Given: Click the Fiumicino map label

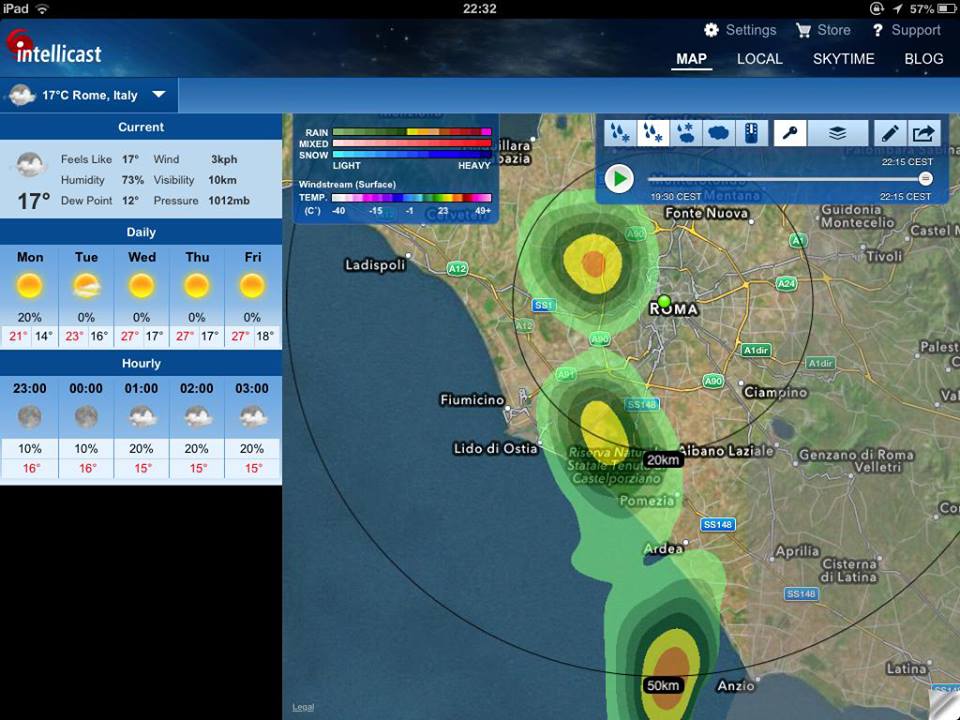Looking at the screenshot, I should [472, 400].
